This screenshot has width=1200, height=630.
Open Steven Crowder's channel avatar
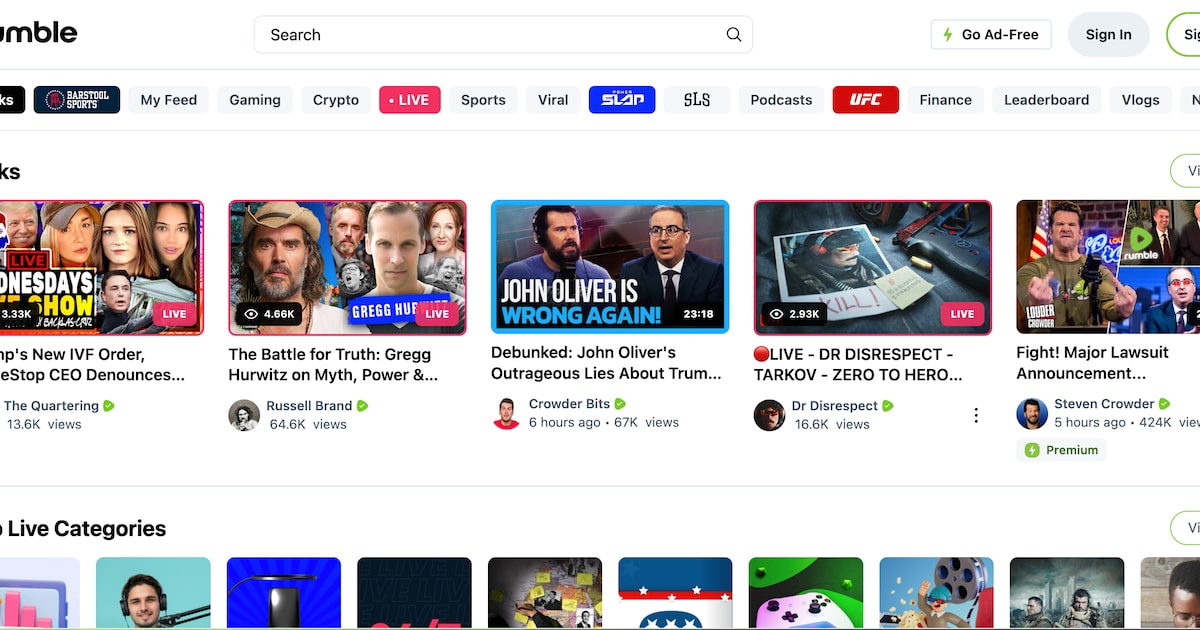pyautogui.click(x=1032, y=414)
